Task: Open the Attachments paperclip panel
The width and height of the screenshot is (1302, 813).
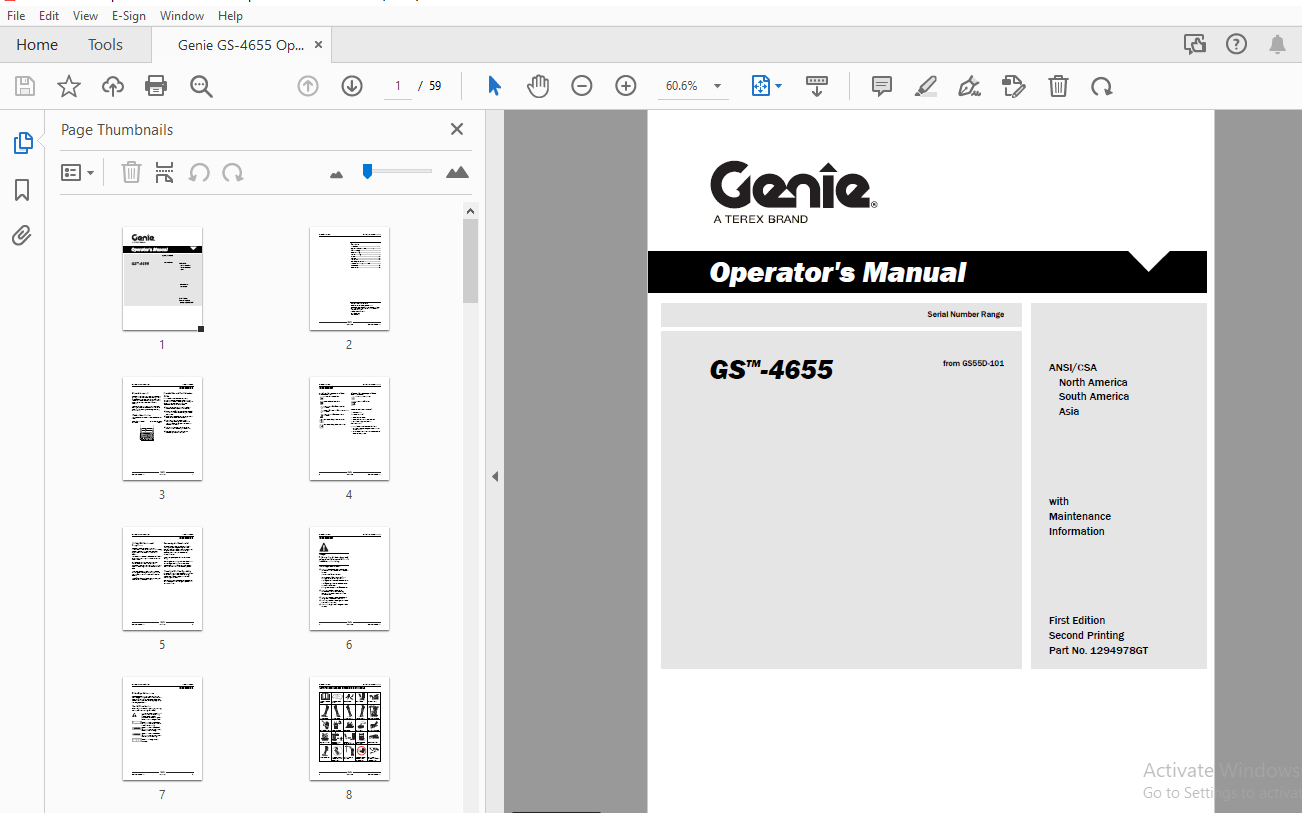Action: click(22, 236)
